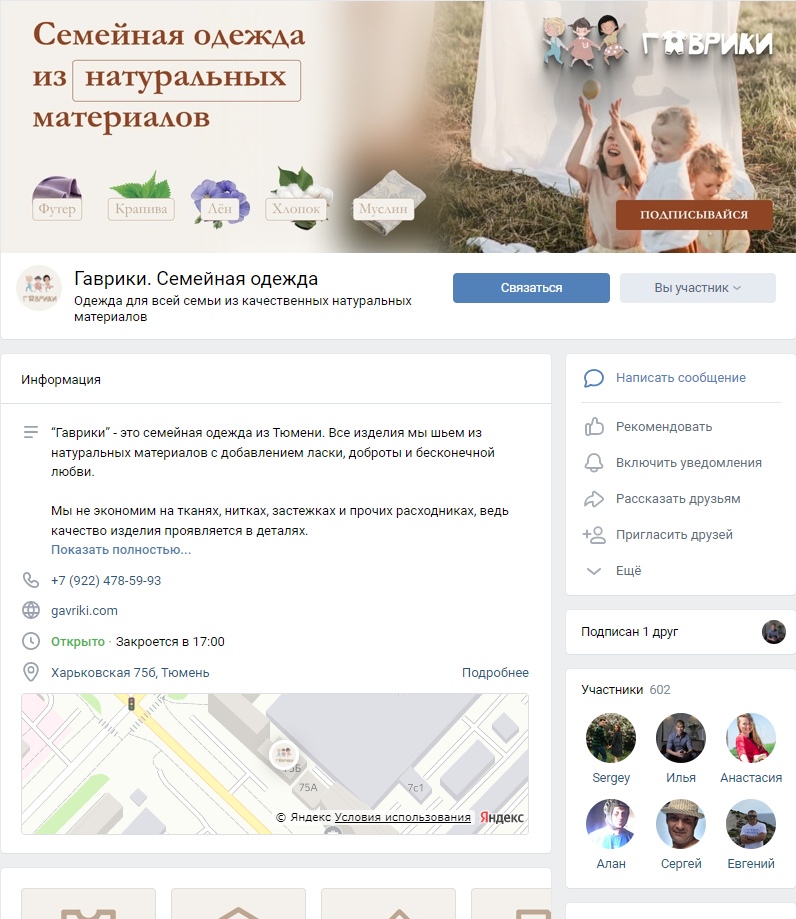Expand description with Показать полностью

[121, 550]
